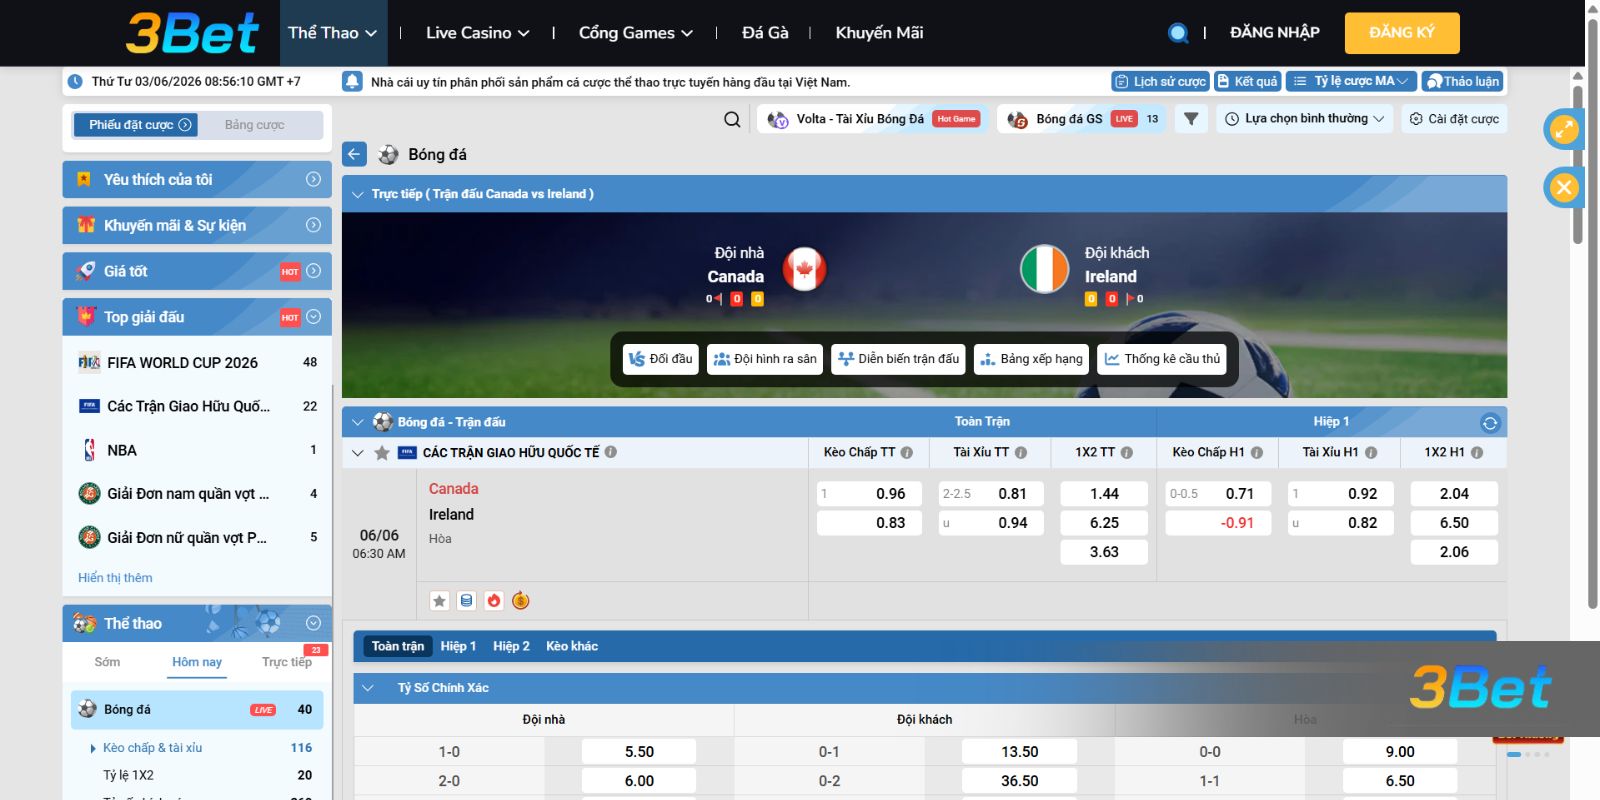Open the Đá Gà menu item
The image size is (1600, 800).
pos(765,33)
